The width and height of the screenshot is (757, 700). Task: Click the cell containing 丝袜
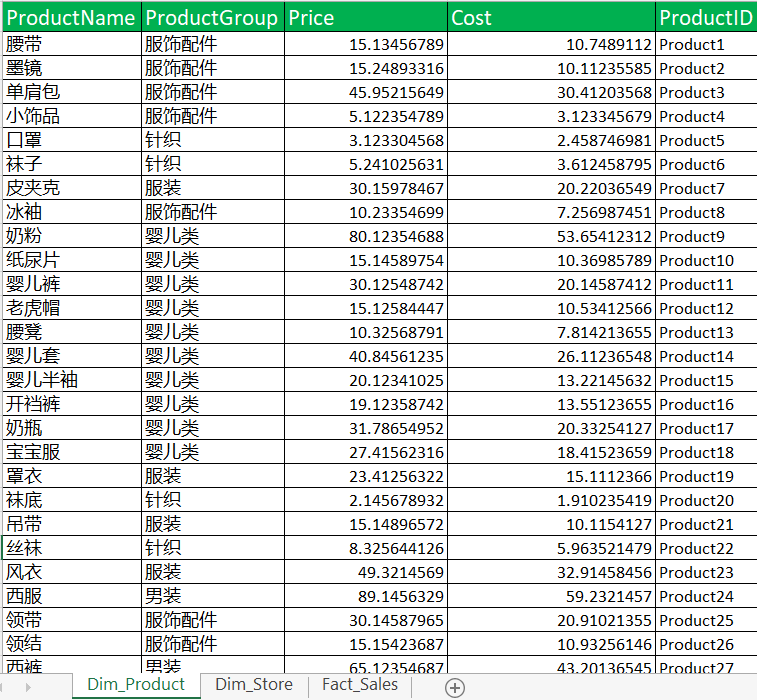(72, 548)
